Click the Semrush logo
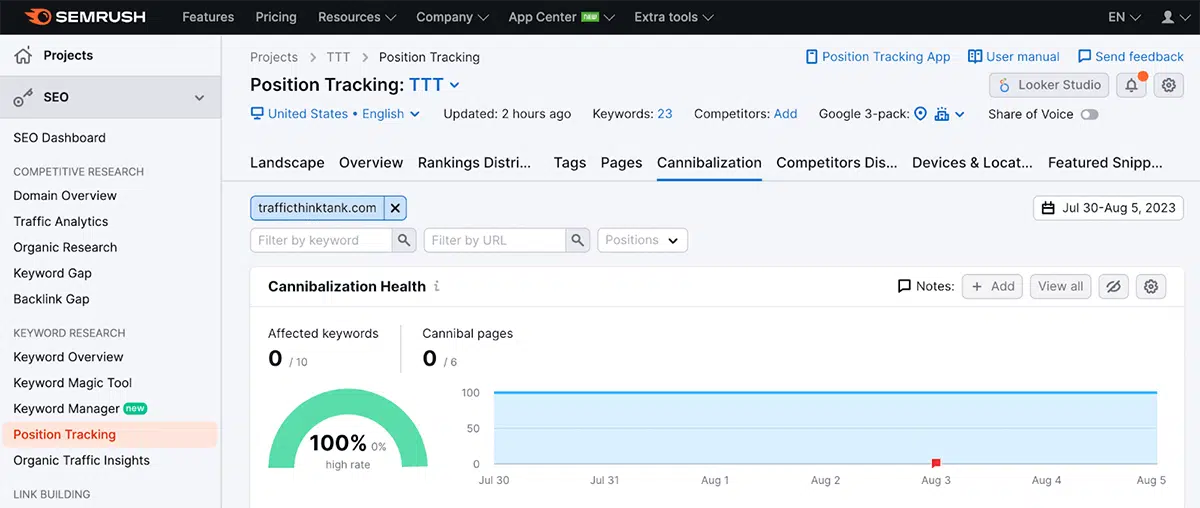The image size is (1200, 508). pyautogui.click(x=86, y=17)
